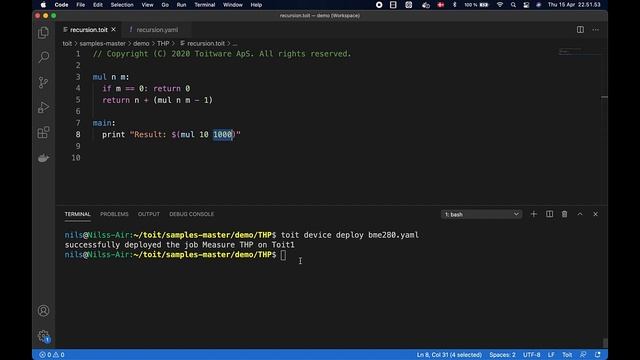Kill terminal with trash icon

point(564,214)
